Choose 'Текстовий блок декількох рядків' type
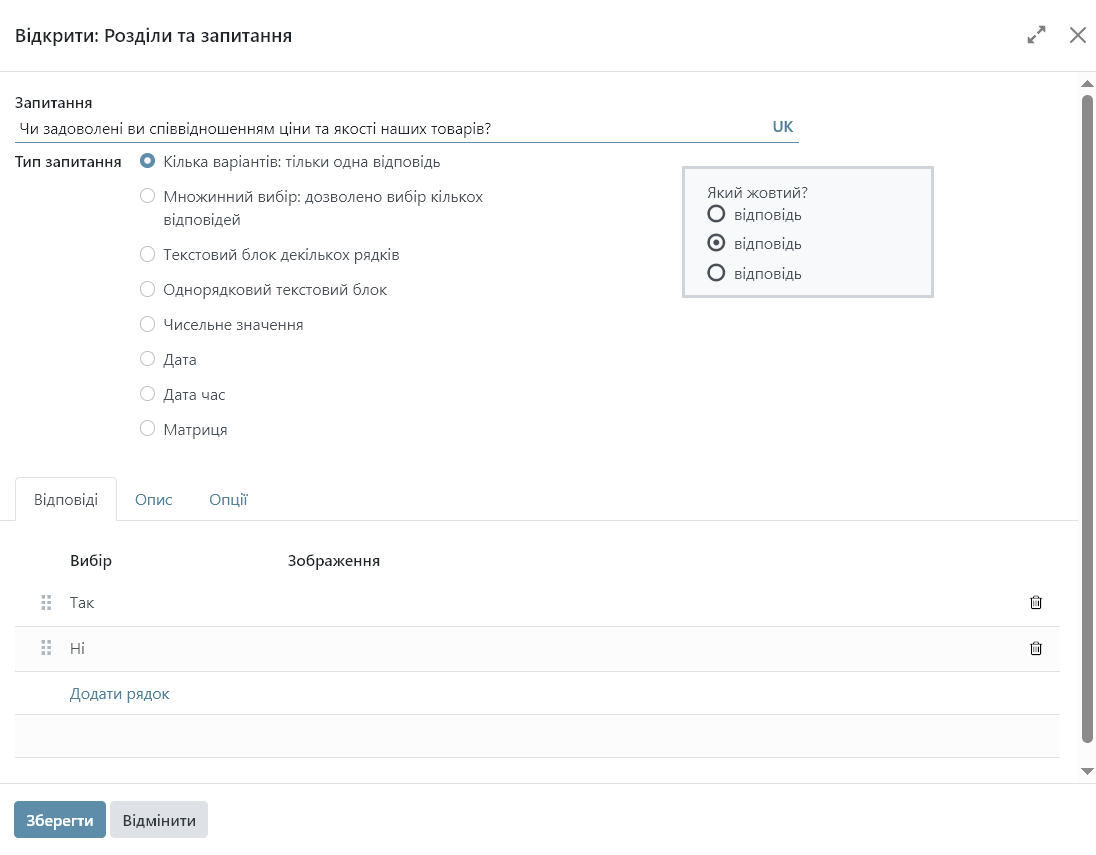Screen dimensions: 1096x855 point(148,255)
